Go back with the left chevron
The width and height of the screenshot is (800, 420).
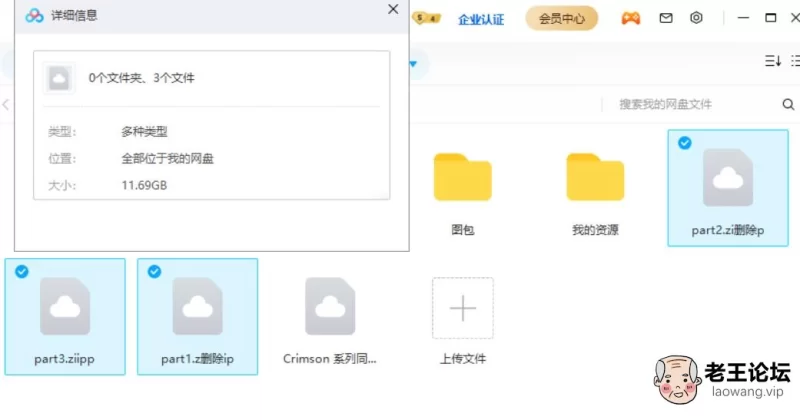click(x=6, y=105)
